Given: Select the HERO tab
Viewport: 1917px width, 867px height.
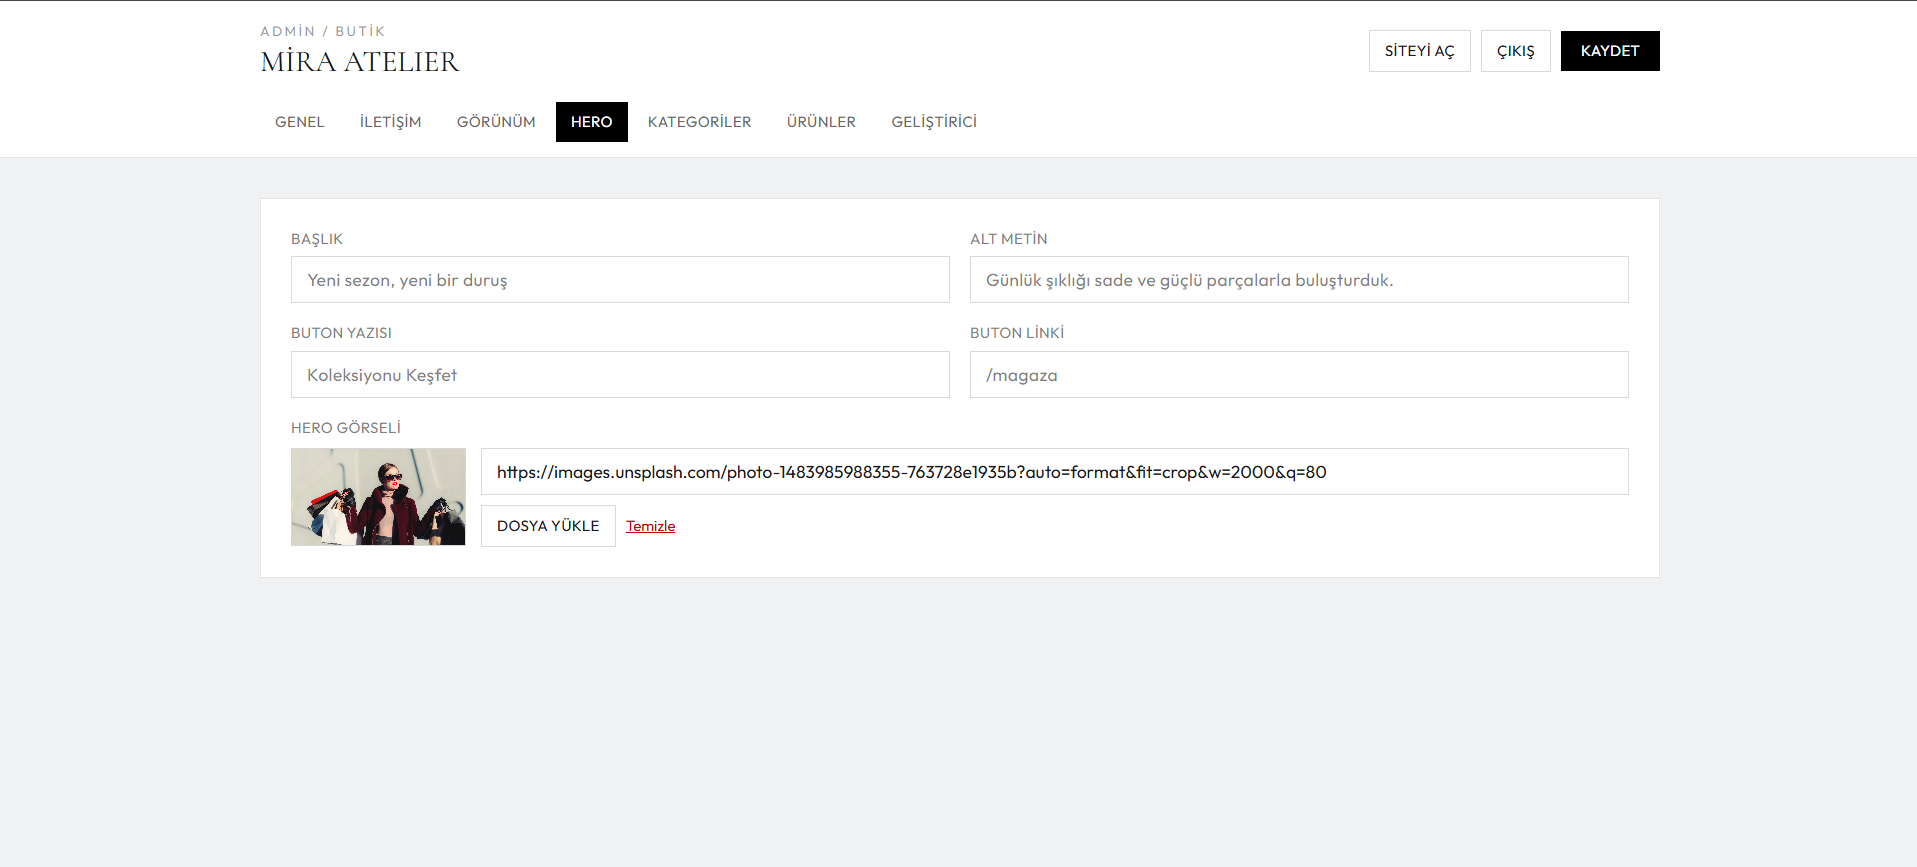Looking at the screenshot, I should 591,122.
